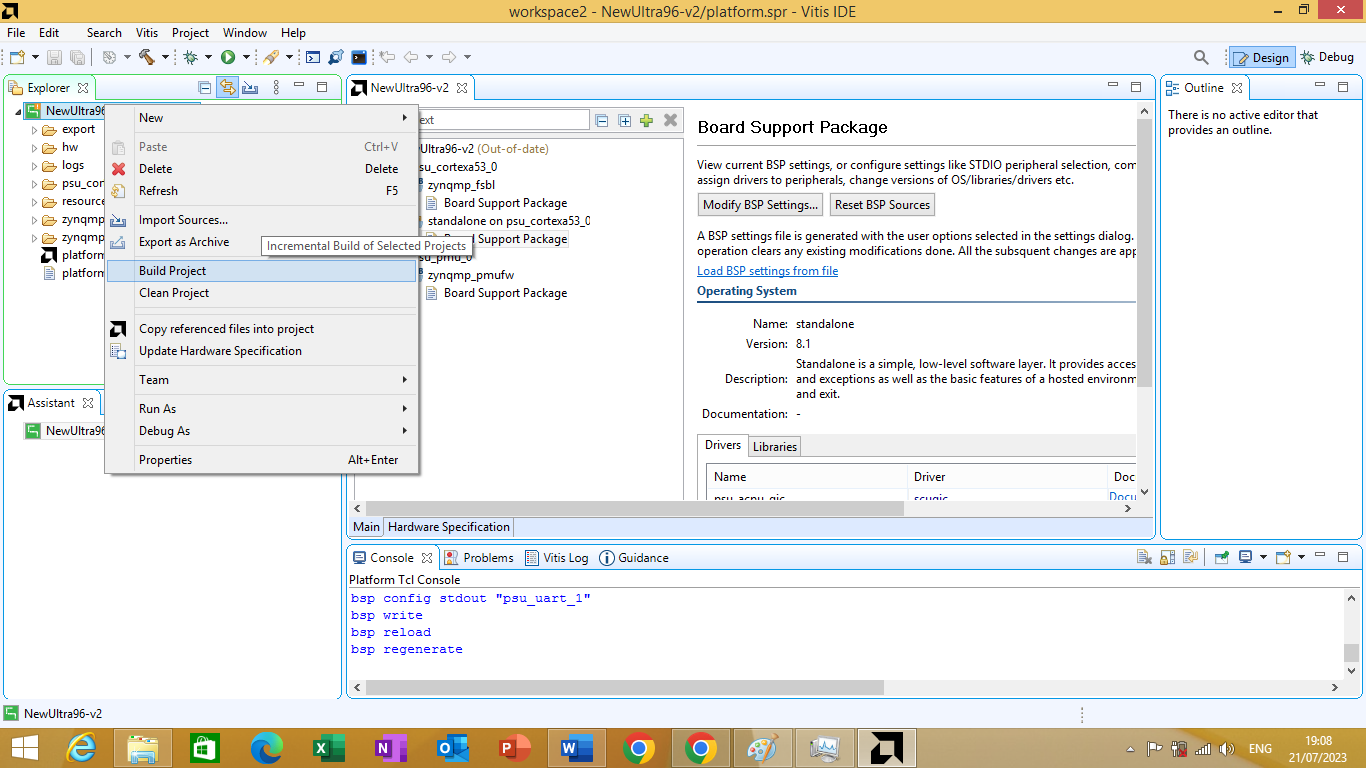Open the Guidance tab
Viewport: 1366px width, 768px height.
click(x=634, y=558)
